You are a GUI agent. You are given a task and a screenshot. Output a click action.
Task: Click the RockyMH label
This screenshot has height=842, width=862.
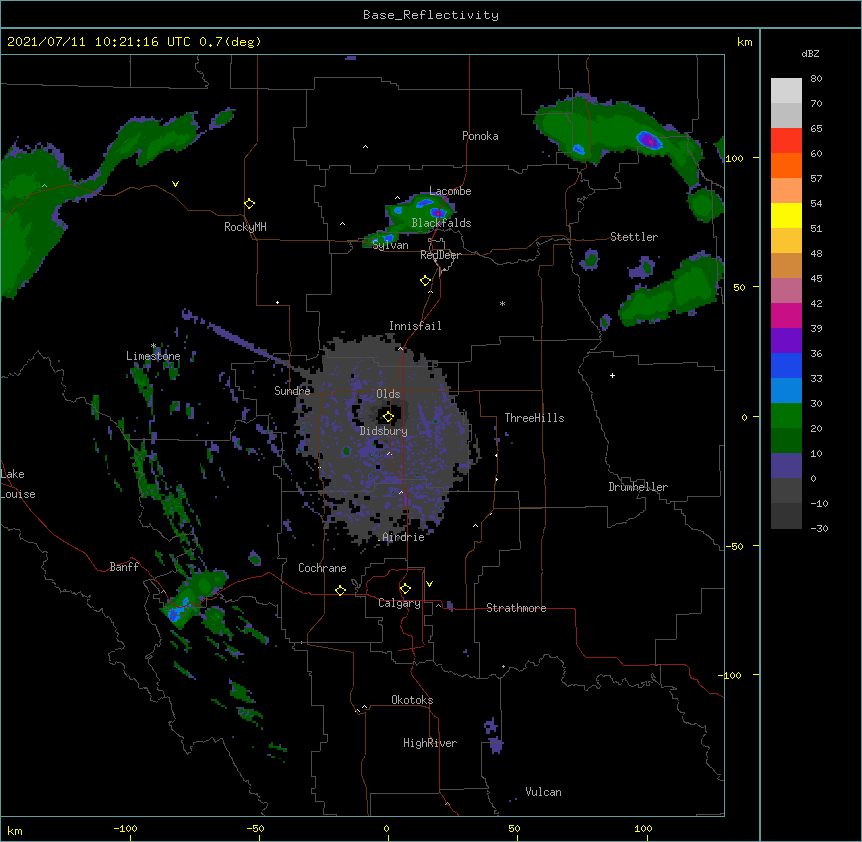click(x=245, y=227)
